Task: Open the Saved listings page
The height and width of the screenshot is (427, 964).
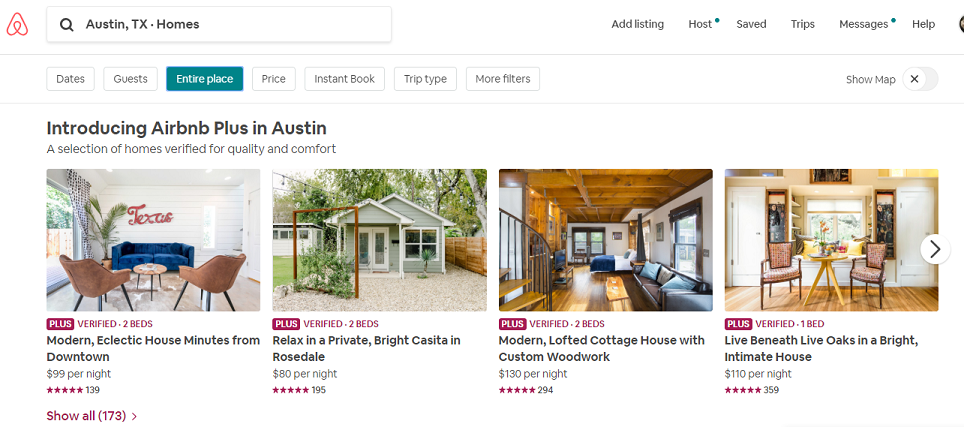Action: [x=751, y=24]
